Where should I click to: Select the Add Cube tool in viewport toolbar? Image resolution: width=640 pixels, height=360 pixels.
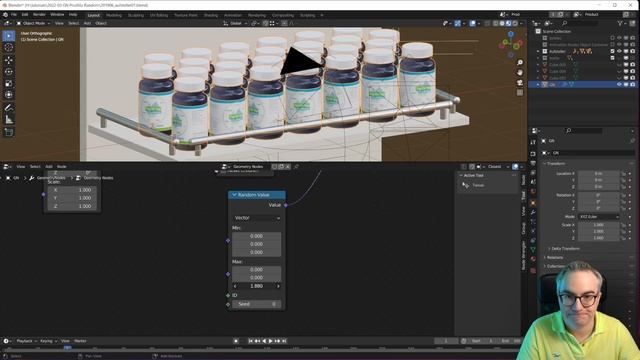click(9, 132)
